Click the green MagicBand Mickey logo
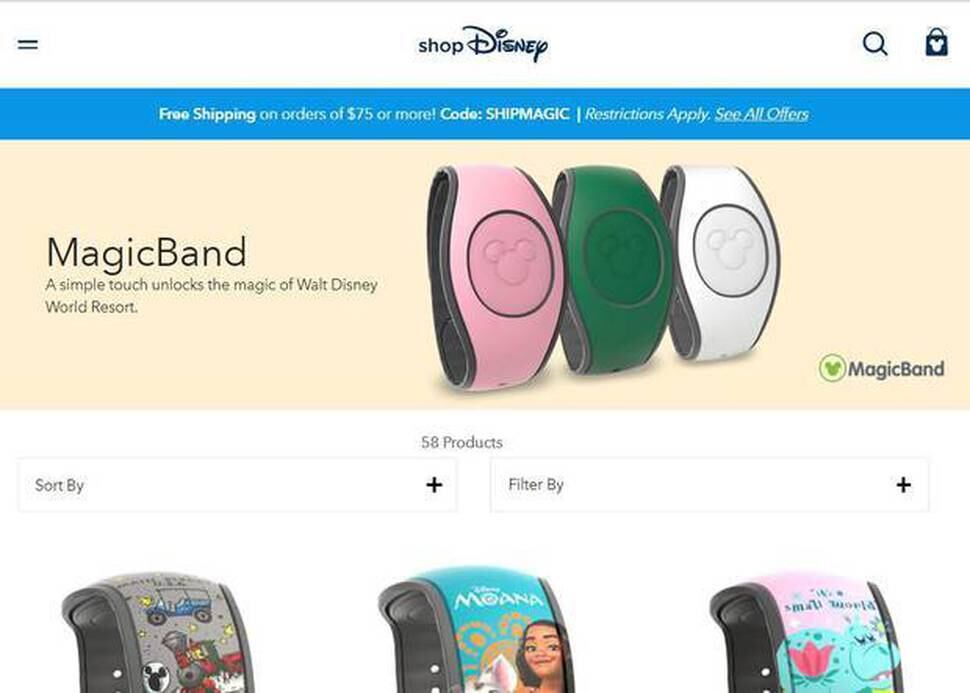970x693 pixels. (832, 368)
